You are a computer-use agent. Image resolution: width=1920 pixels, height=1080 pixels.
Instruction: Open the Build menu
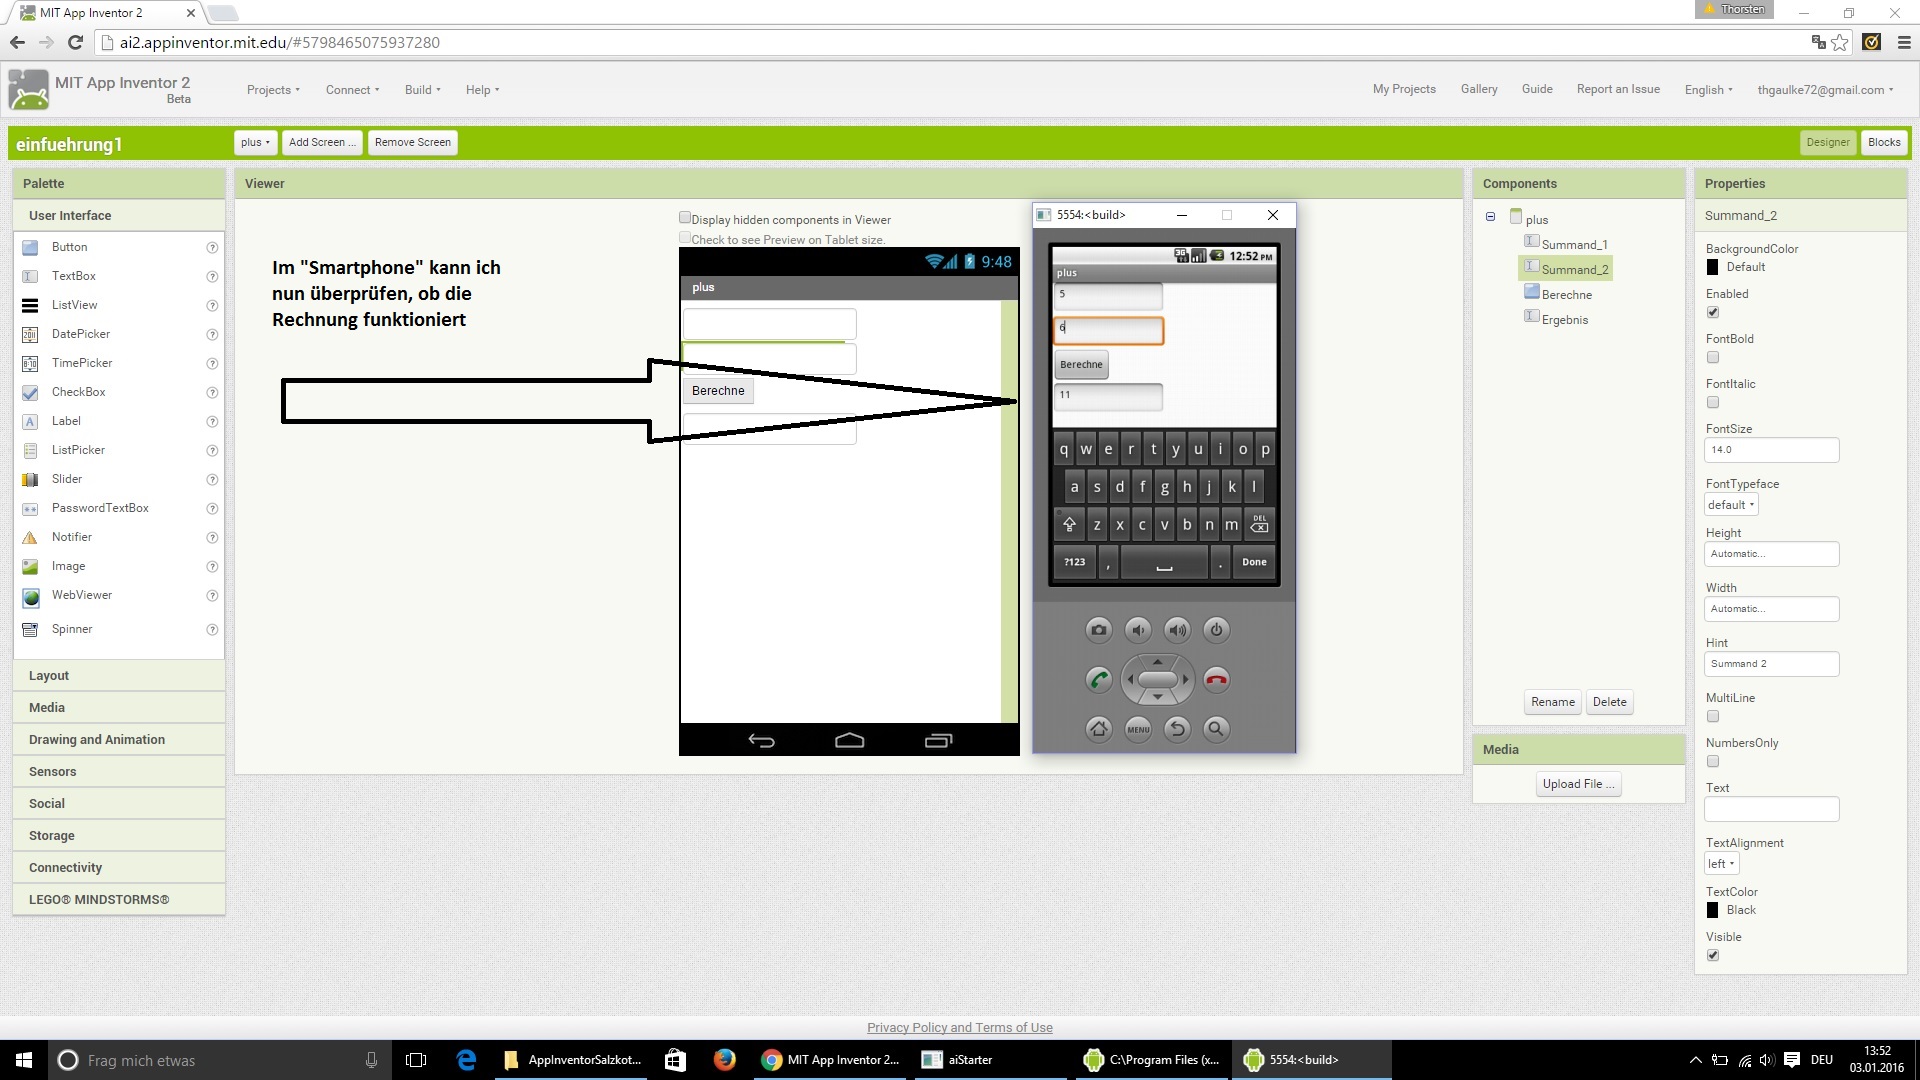422,90
